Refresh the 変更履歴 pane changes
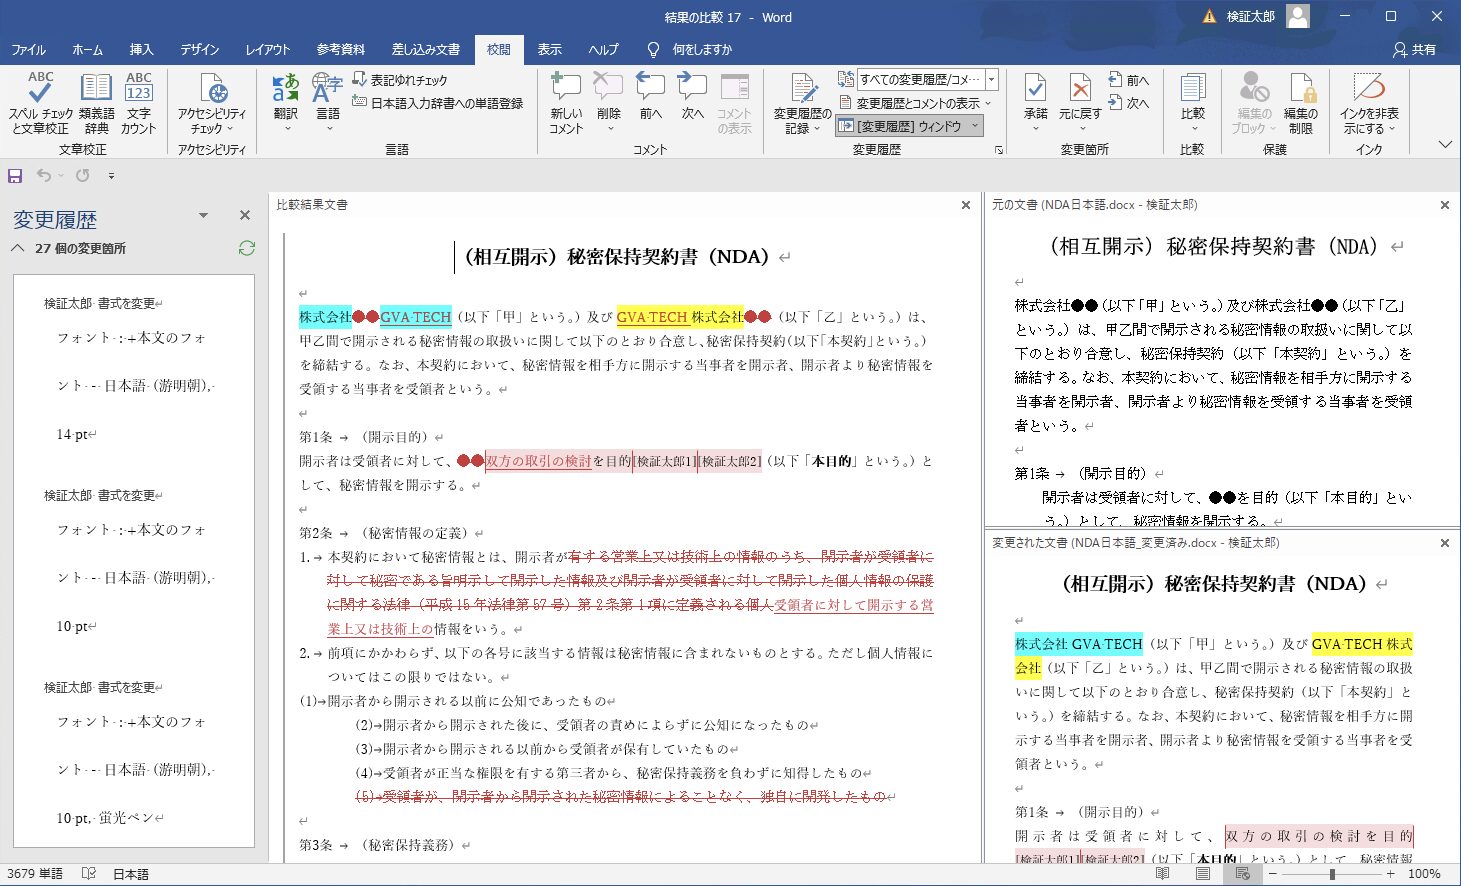Image resolution: width=1461 pixels, height=886 pixels. point(247,248)
